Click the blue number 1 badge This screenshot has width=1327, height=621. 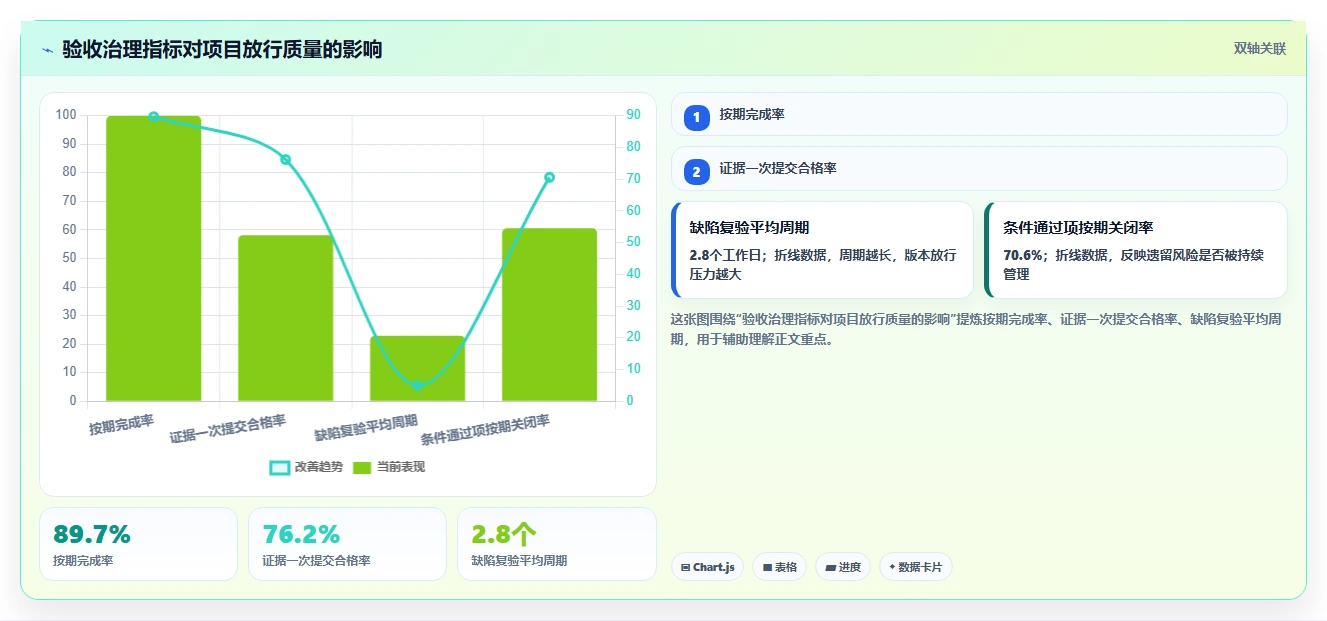(697, 117)
